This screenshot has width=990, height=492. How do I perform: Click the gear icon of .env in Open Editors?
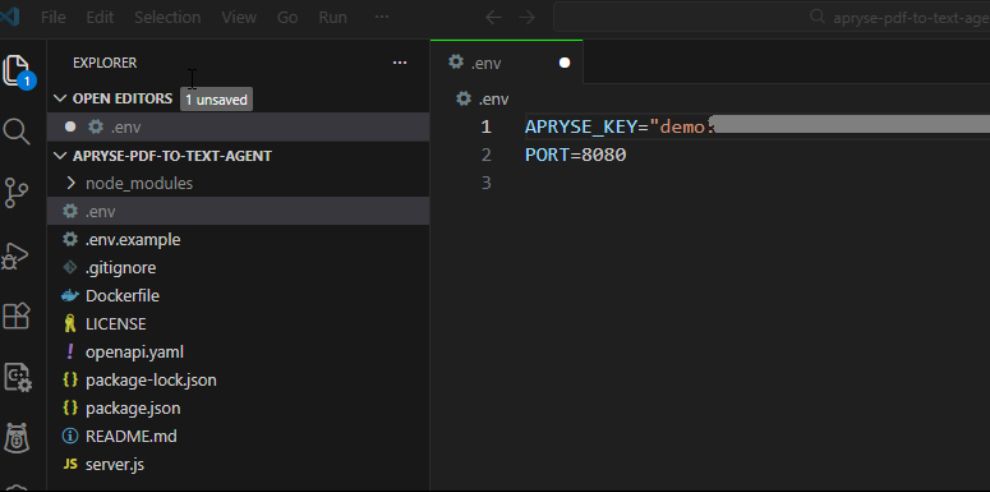[x=95, y=127]
